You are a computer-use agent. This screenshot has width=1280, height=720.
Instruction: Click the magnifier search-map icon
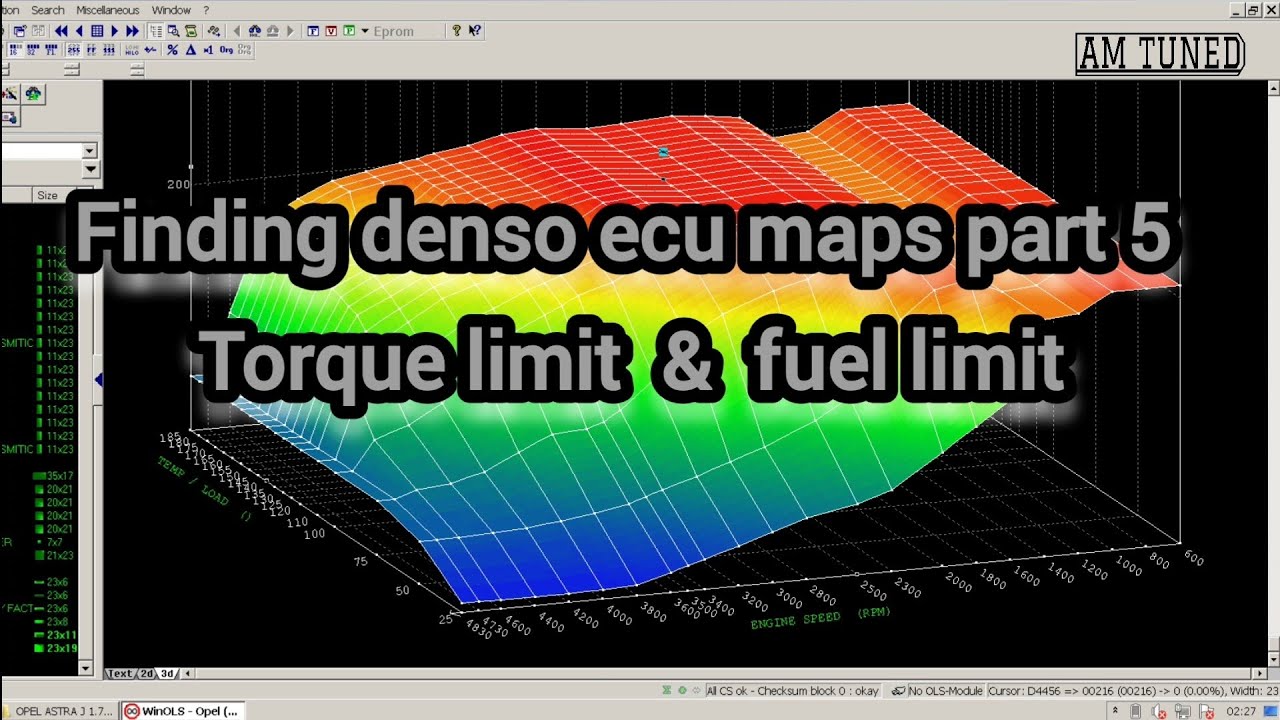pyautogui.click(x=173, y=31)
